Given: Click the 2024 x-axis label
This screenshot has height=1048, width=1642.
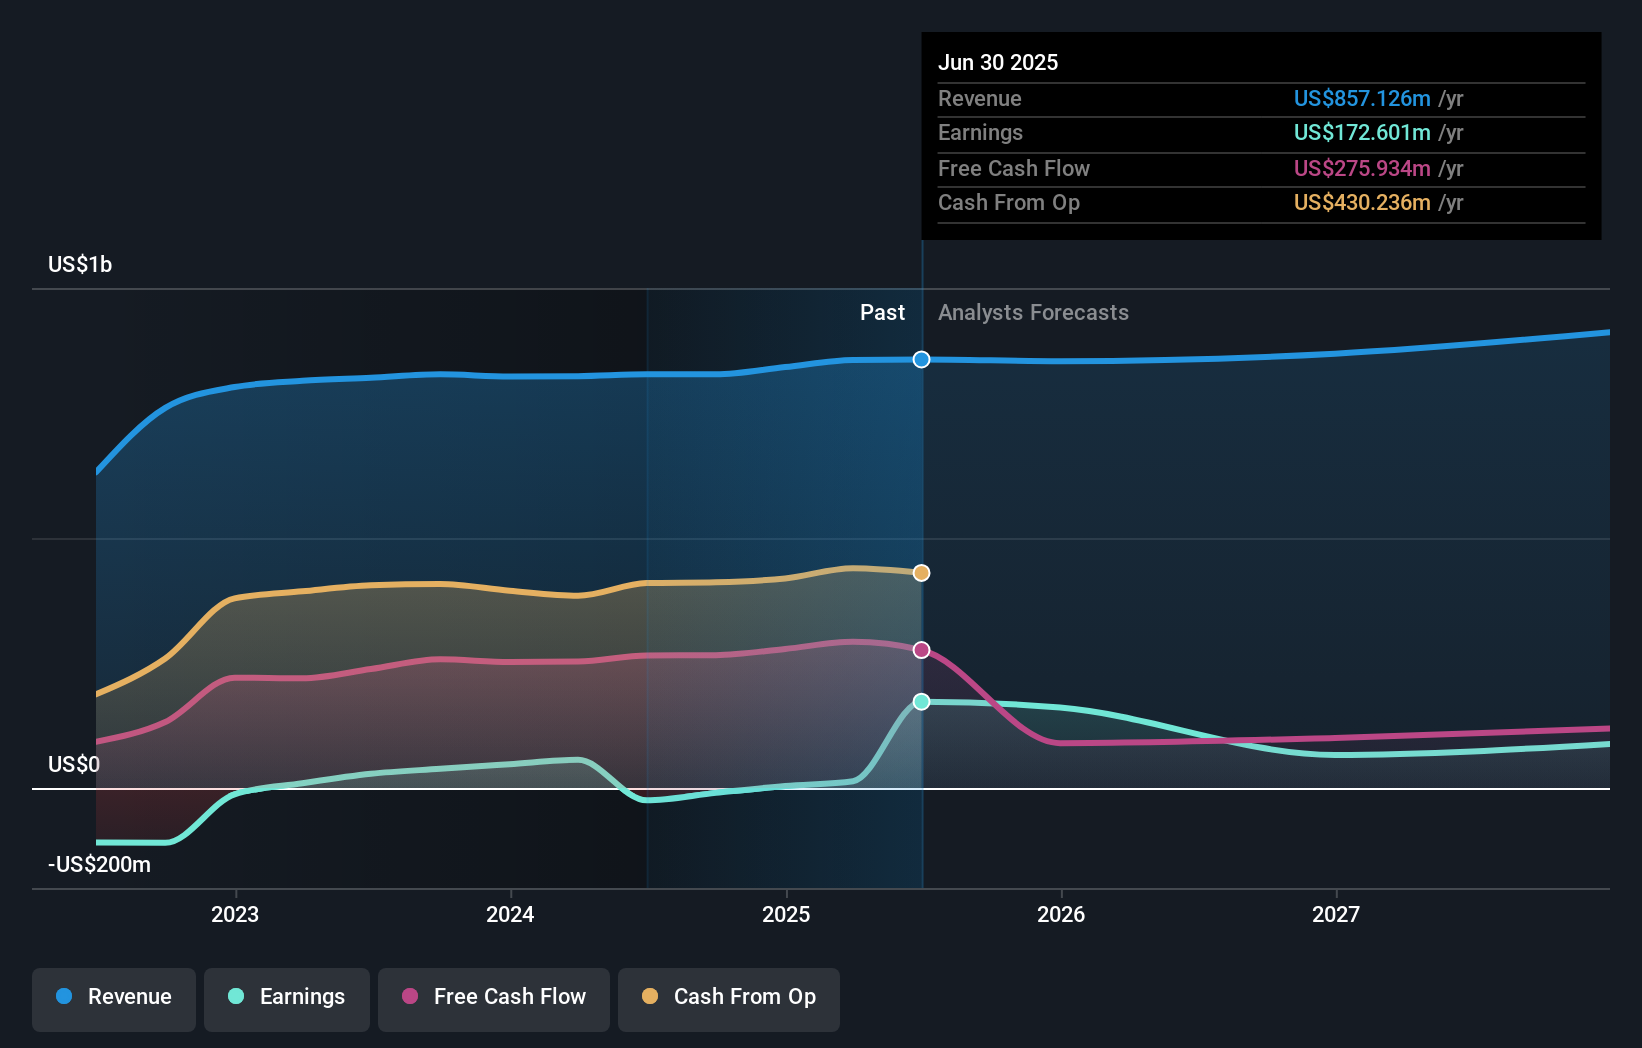Looking at the screenshot, I should (510, 914).
